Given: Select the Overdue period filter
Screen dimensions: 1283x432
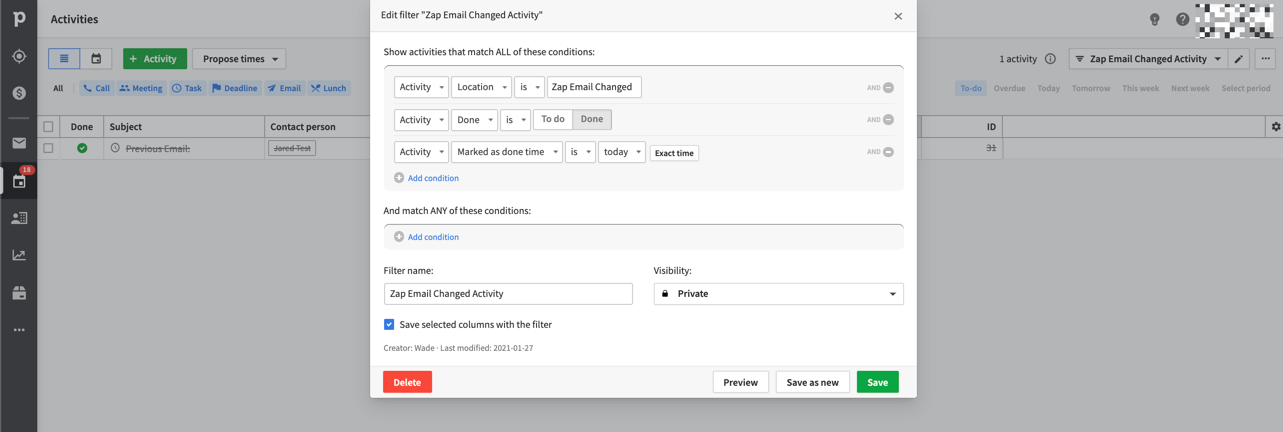Looking at the screenshot, I should (x=1009, y=88).
